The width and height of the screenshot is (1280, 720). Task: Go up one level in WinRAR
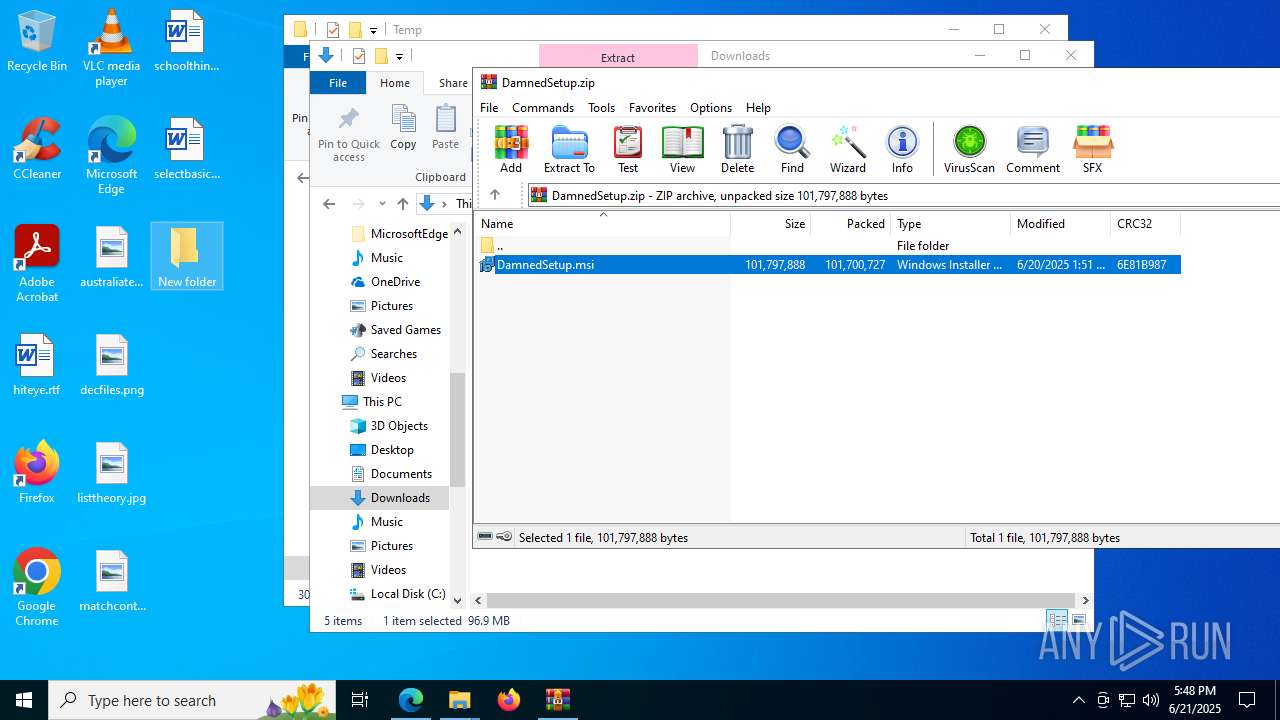pos(495,195)
